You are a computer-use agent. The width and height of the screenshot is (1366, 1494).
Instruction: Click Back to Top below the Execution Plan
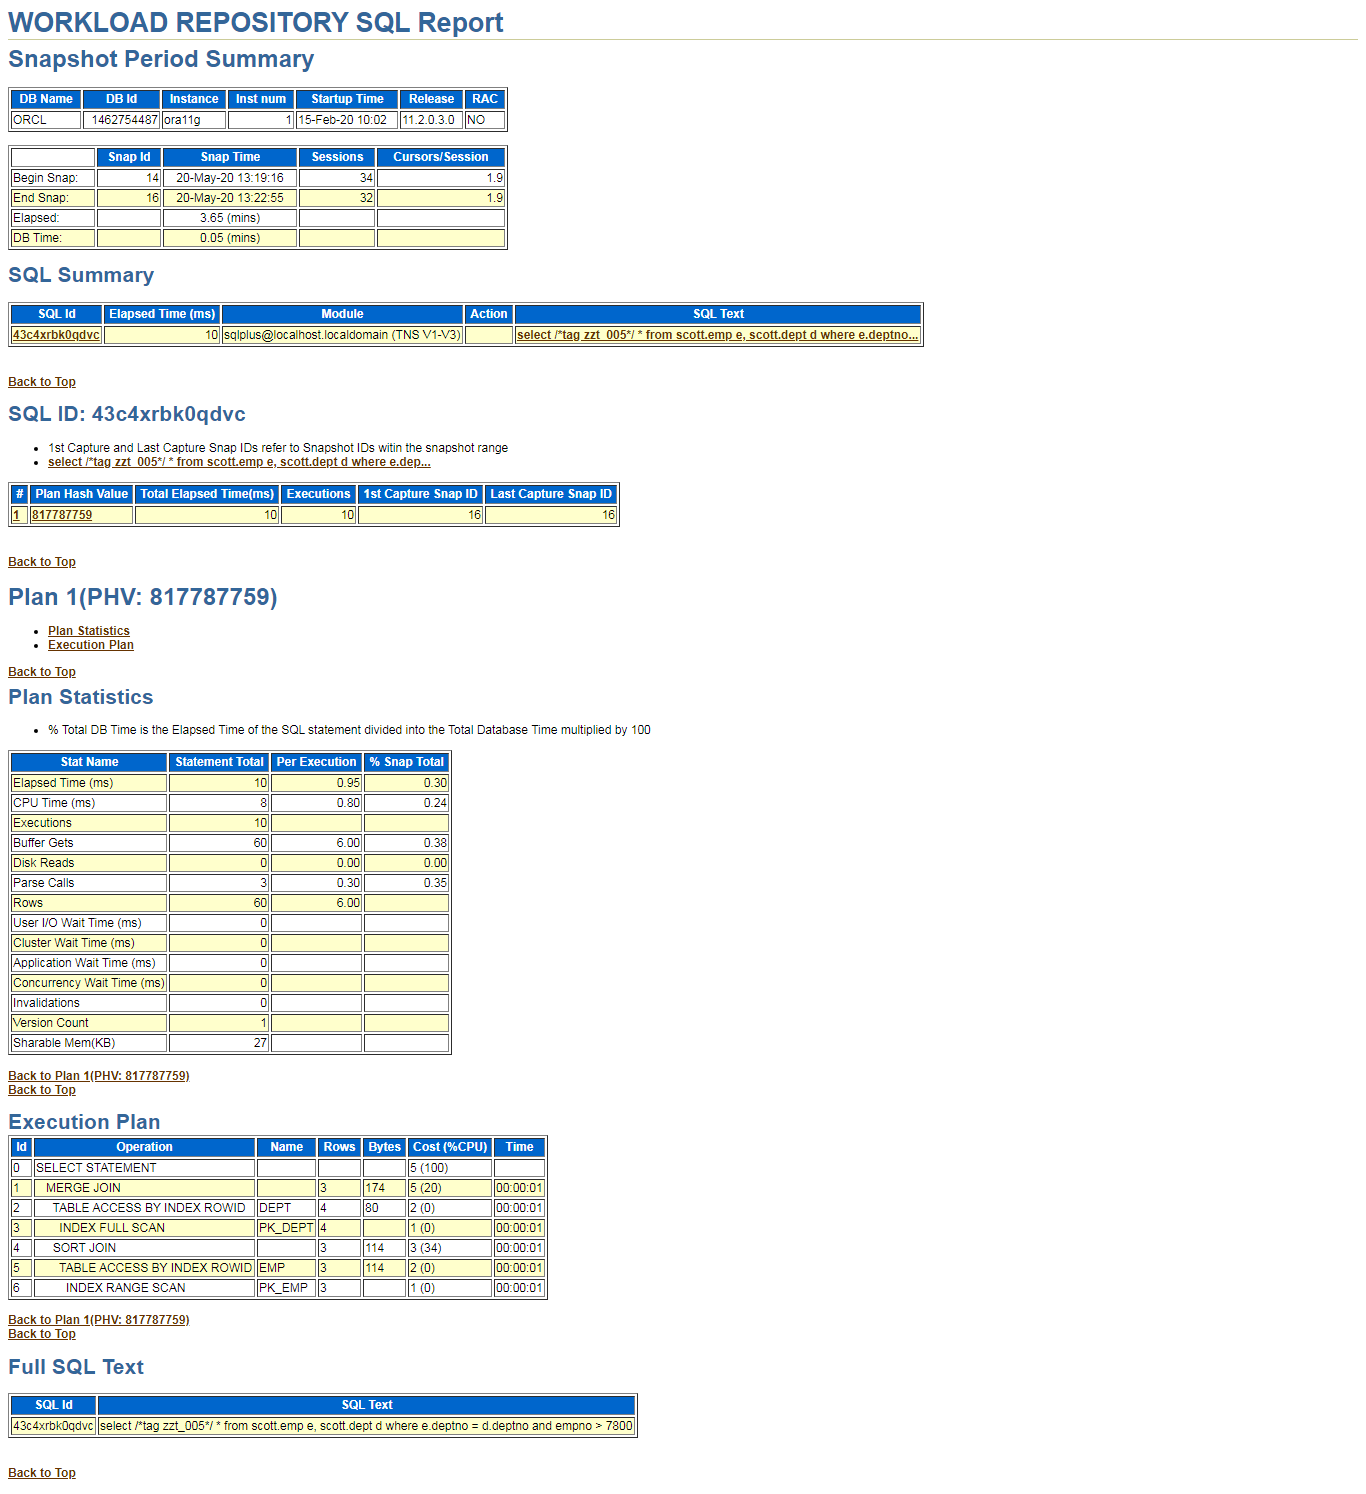tap(41, 1333)
